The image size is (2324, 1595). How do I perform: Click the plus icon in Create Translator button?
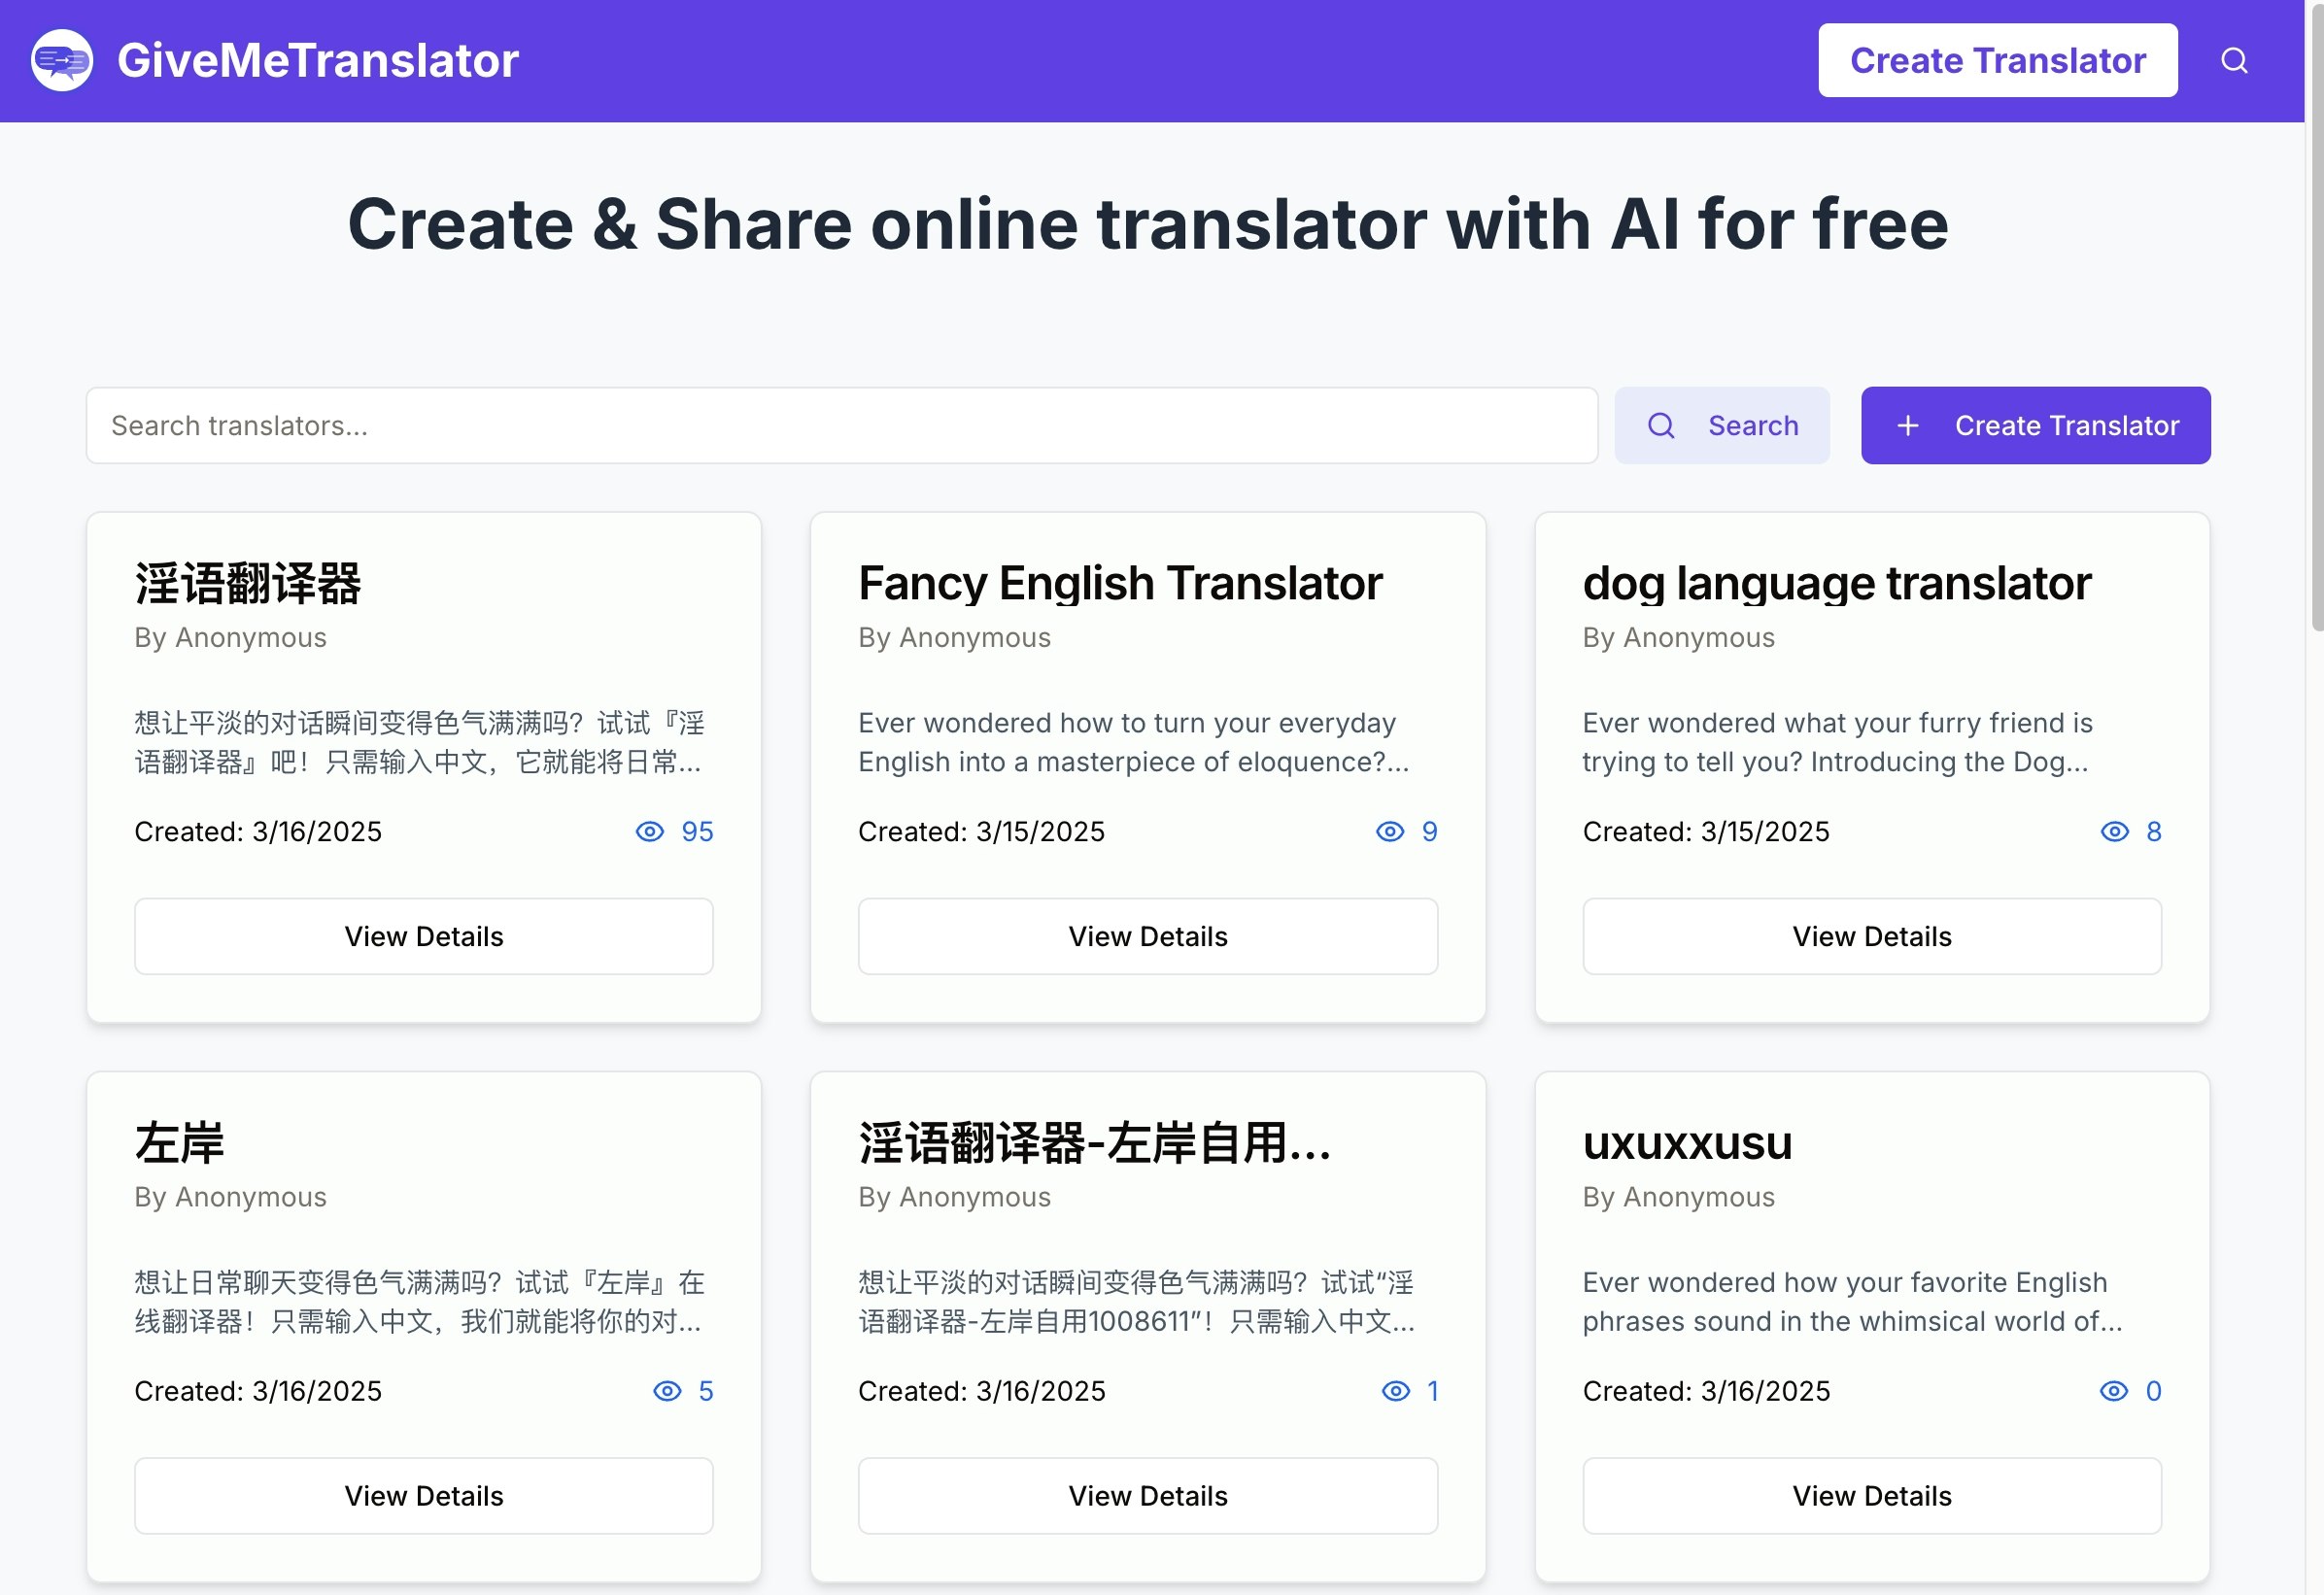[x=1907, y=426]
